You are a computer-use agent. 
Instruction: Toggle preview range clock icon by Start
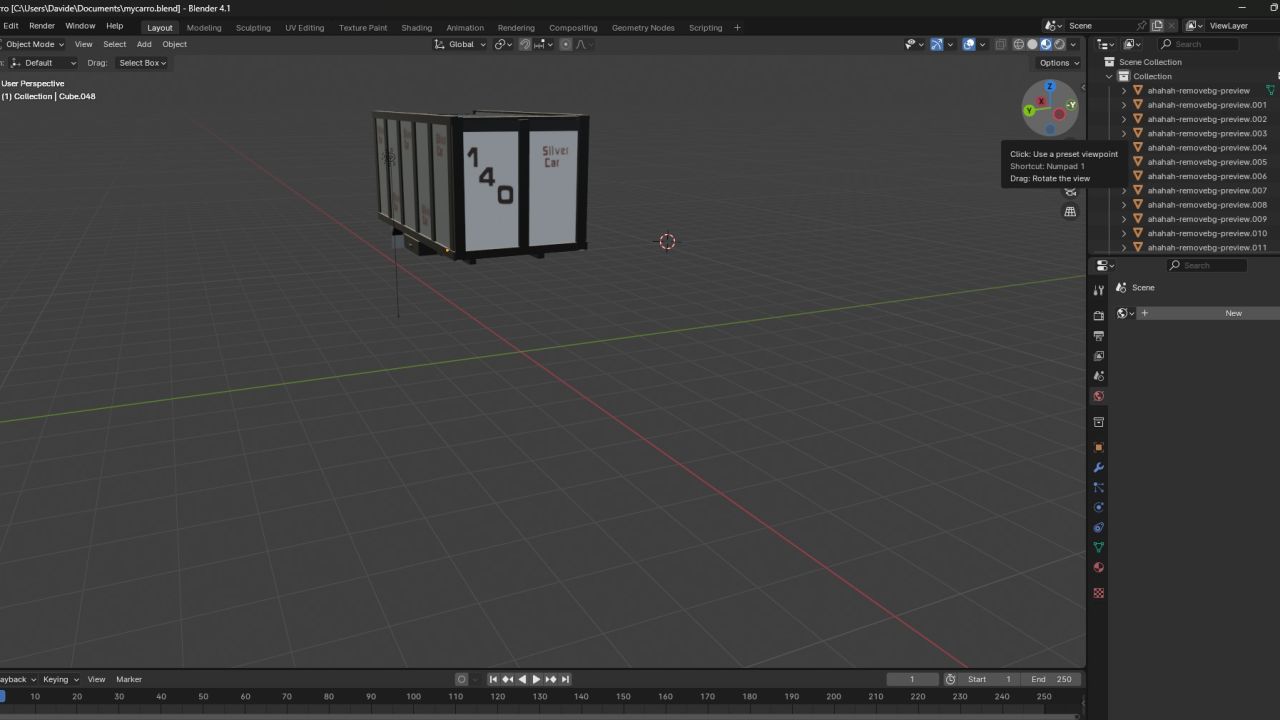(x=950, y=679)
